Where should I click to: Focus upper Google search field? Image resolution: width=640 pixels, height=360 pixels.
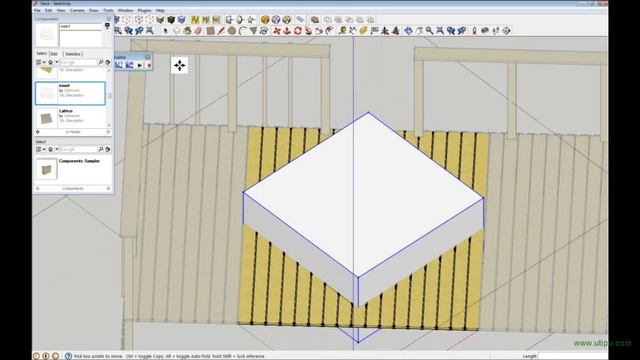tap(78, 62)
